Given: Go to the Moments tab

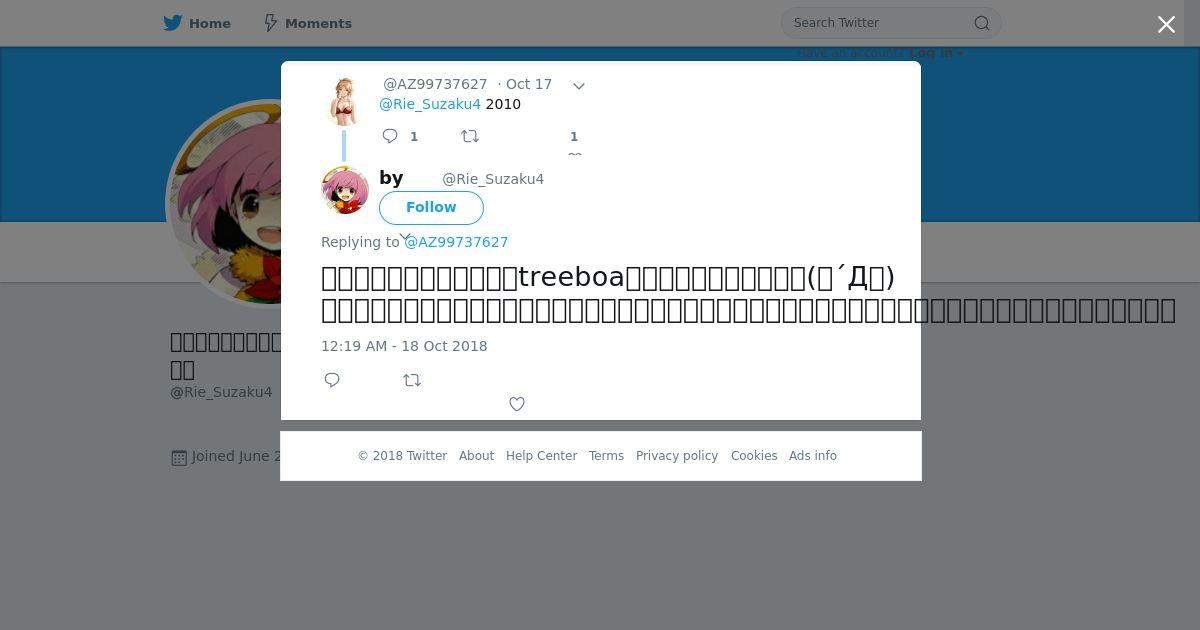Looking at the screenshot, I should tap(307, 23).
